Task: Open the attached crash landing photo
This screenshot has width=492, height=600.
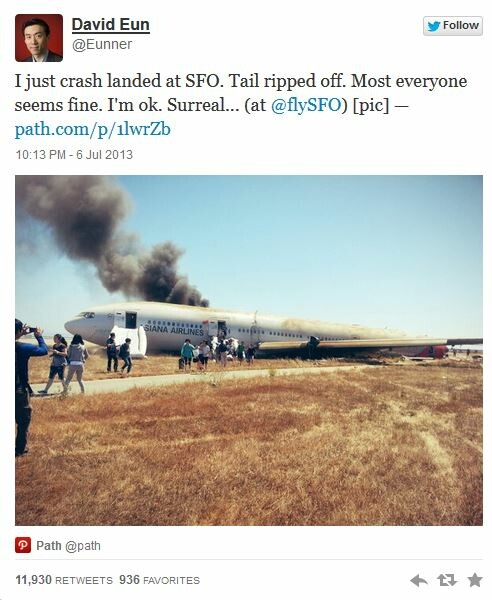Action: tap(249, 350)
